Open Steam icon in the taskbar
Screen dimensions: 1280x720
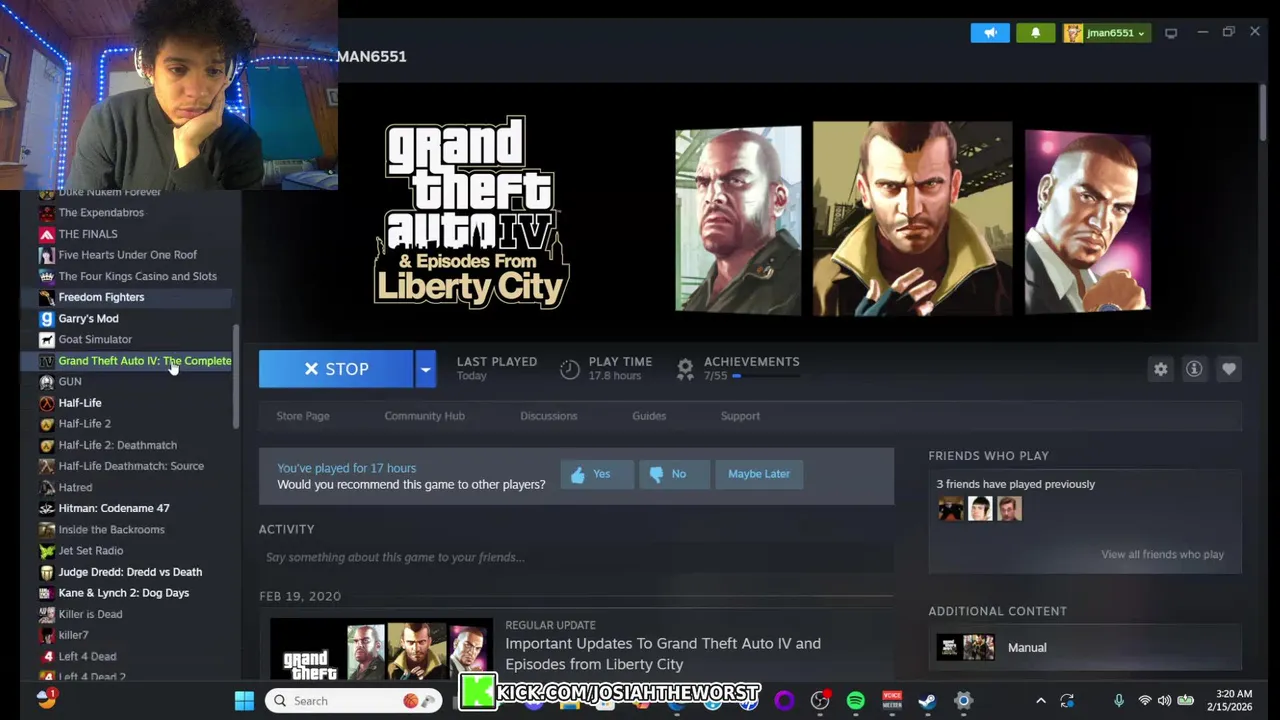[927, 701]
